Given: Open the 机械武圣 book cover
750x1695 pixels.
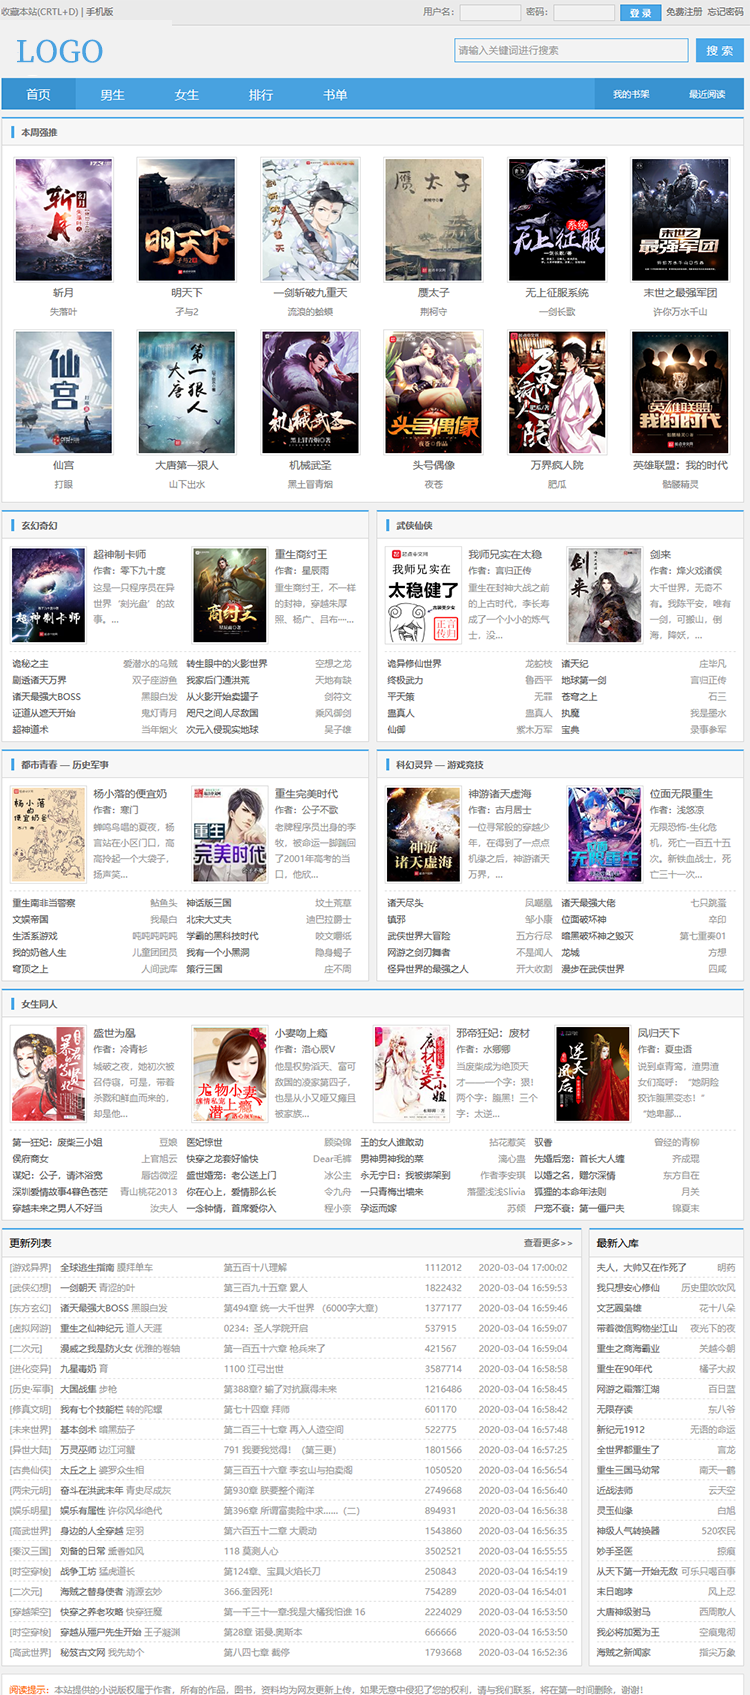Looking at the screenshot, I should point(310,391).
